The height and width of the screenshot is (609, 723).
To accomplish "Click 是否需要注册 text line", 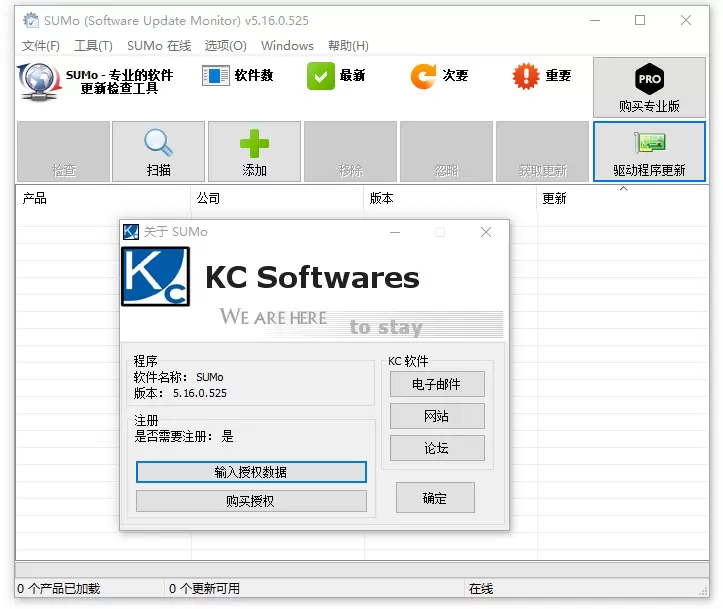I will [x=184, y=436].
